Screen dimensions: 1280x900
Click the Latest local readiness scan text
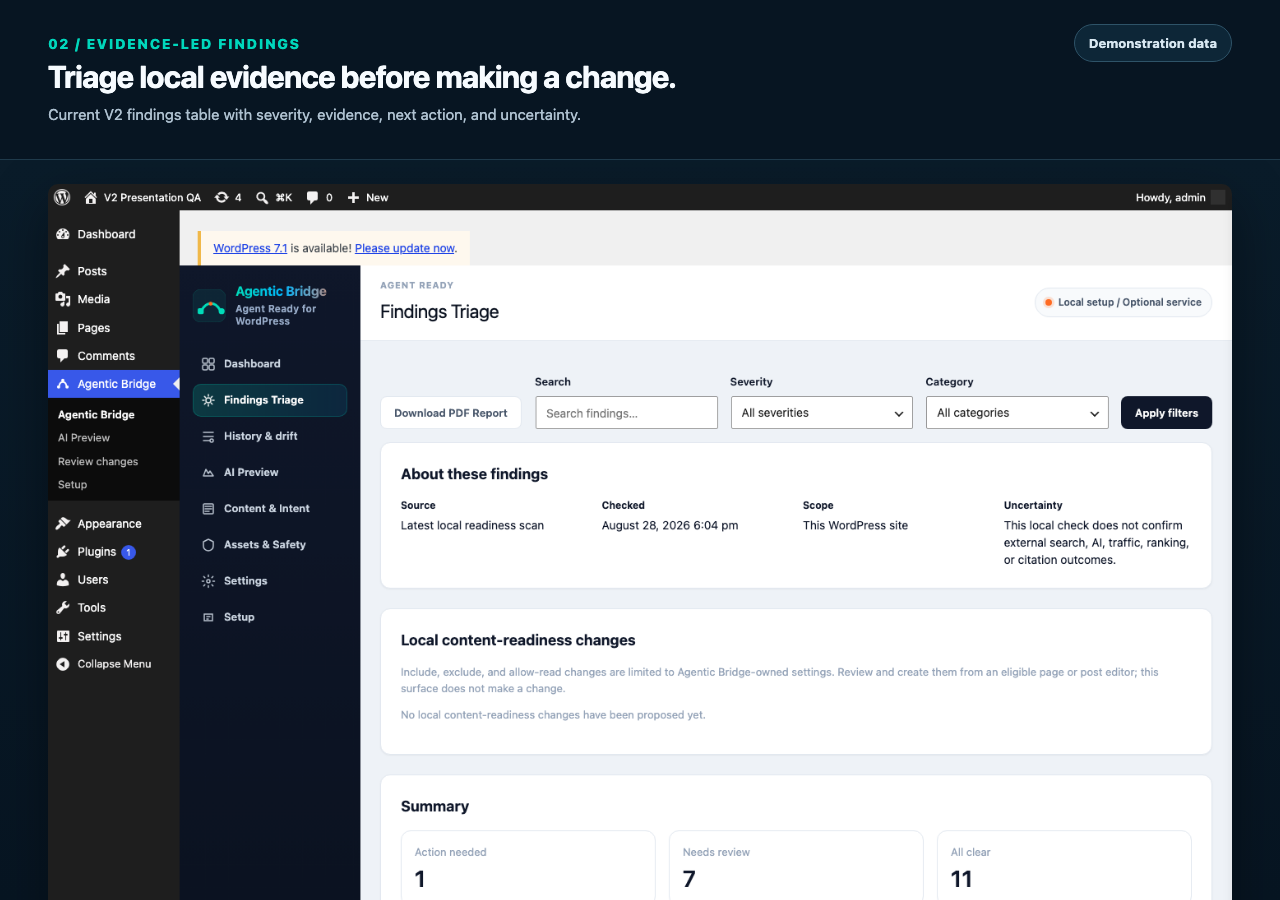point(472,525)
